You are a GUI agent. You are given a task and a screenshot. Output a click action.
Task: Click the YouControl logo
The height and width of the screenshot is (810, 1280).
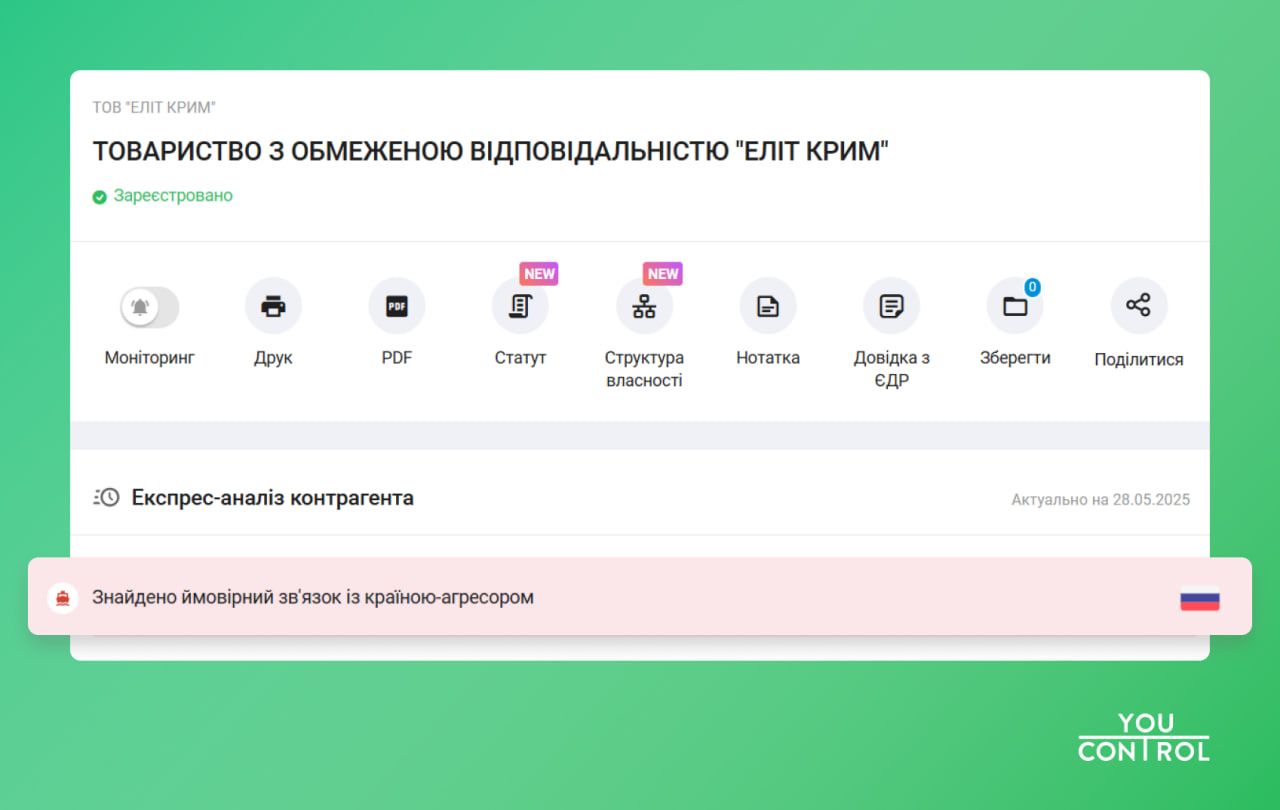(x=1144, y=735)
